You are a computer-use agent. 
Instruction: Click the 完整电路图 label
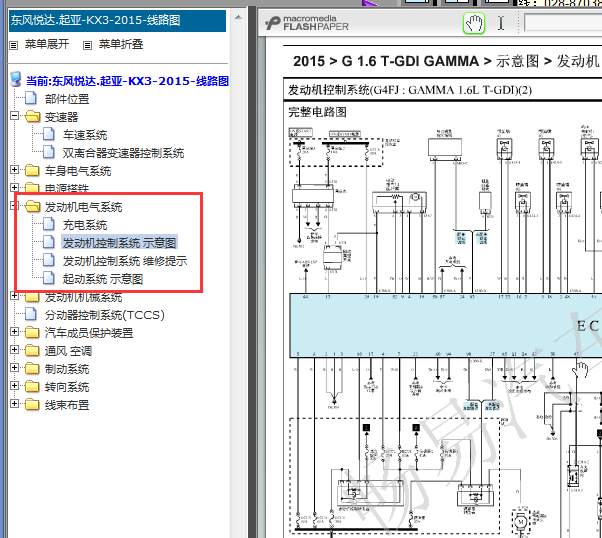coord(317,112)
